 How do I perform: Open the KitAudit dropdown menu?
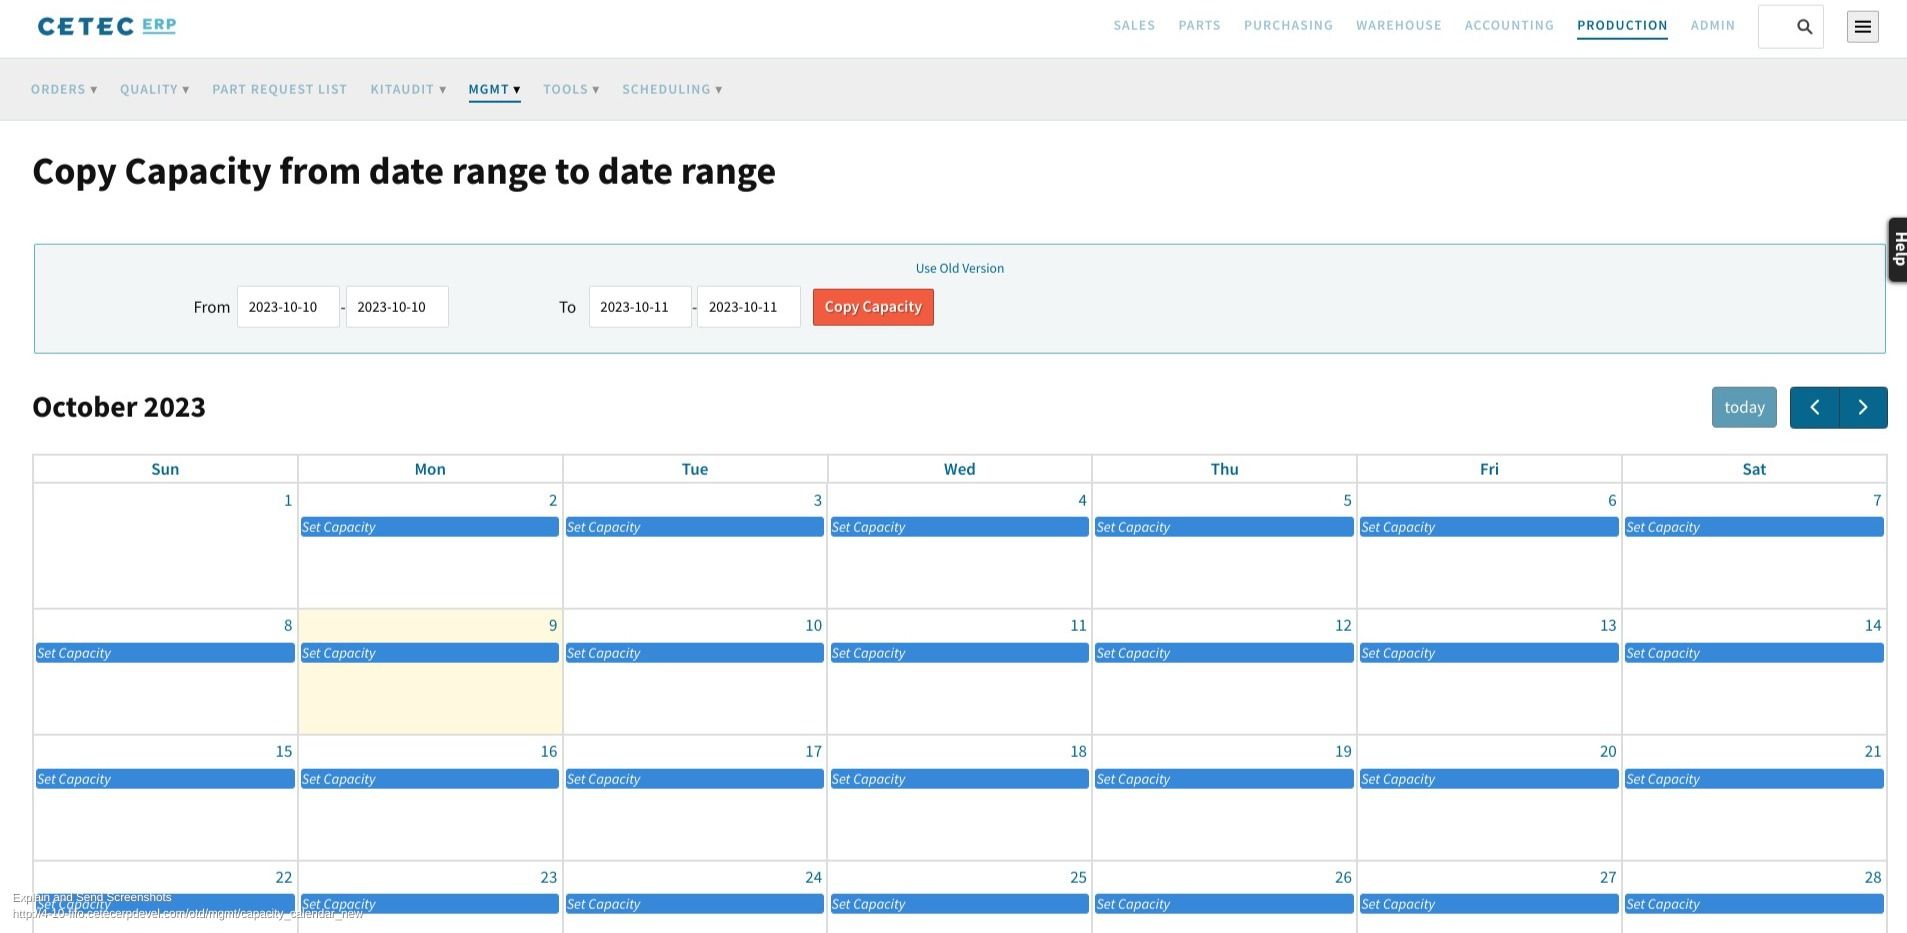coord(408,89)
